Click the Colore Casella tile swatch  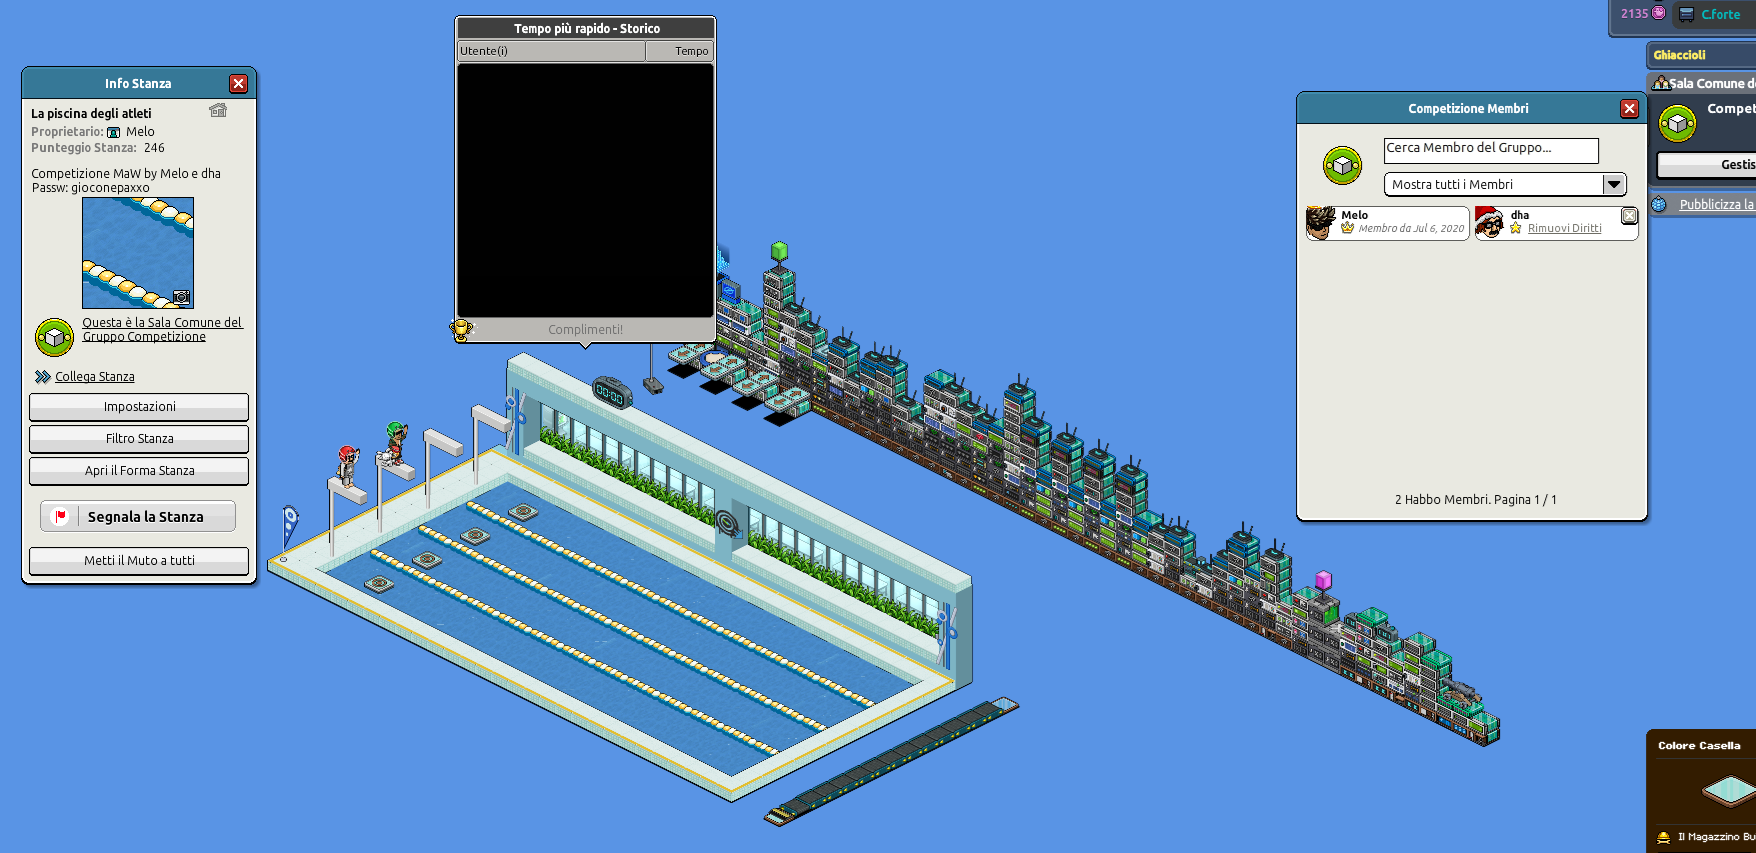click(x=1728, y=791)
